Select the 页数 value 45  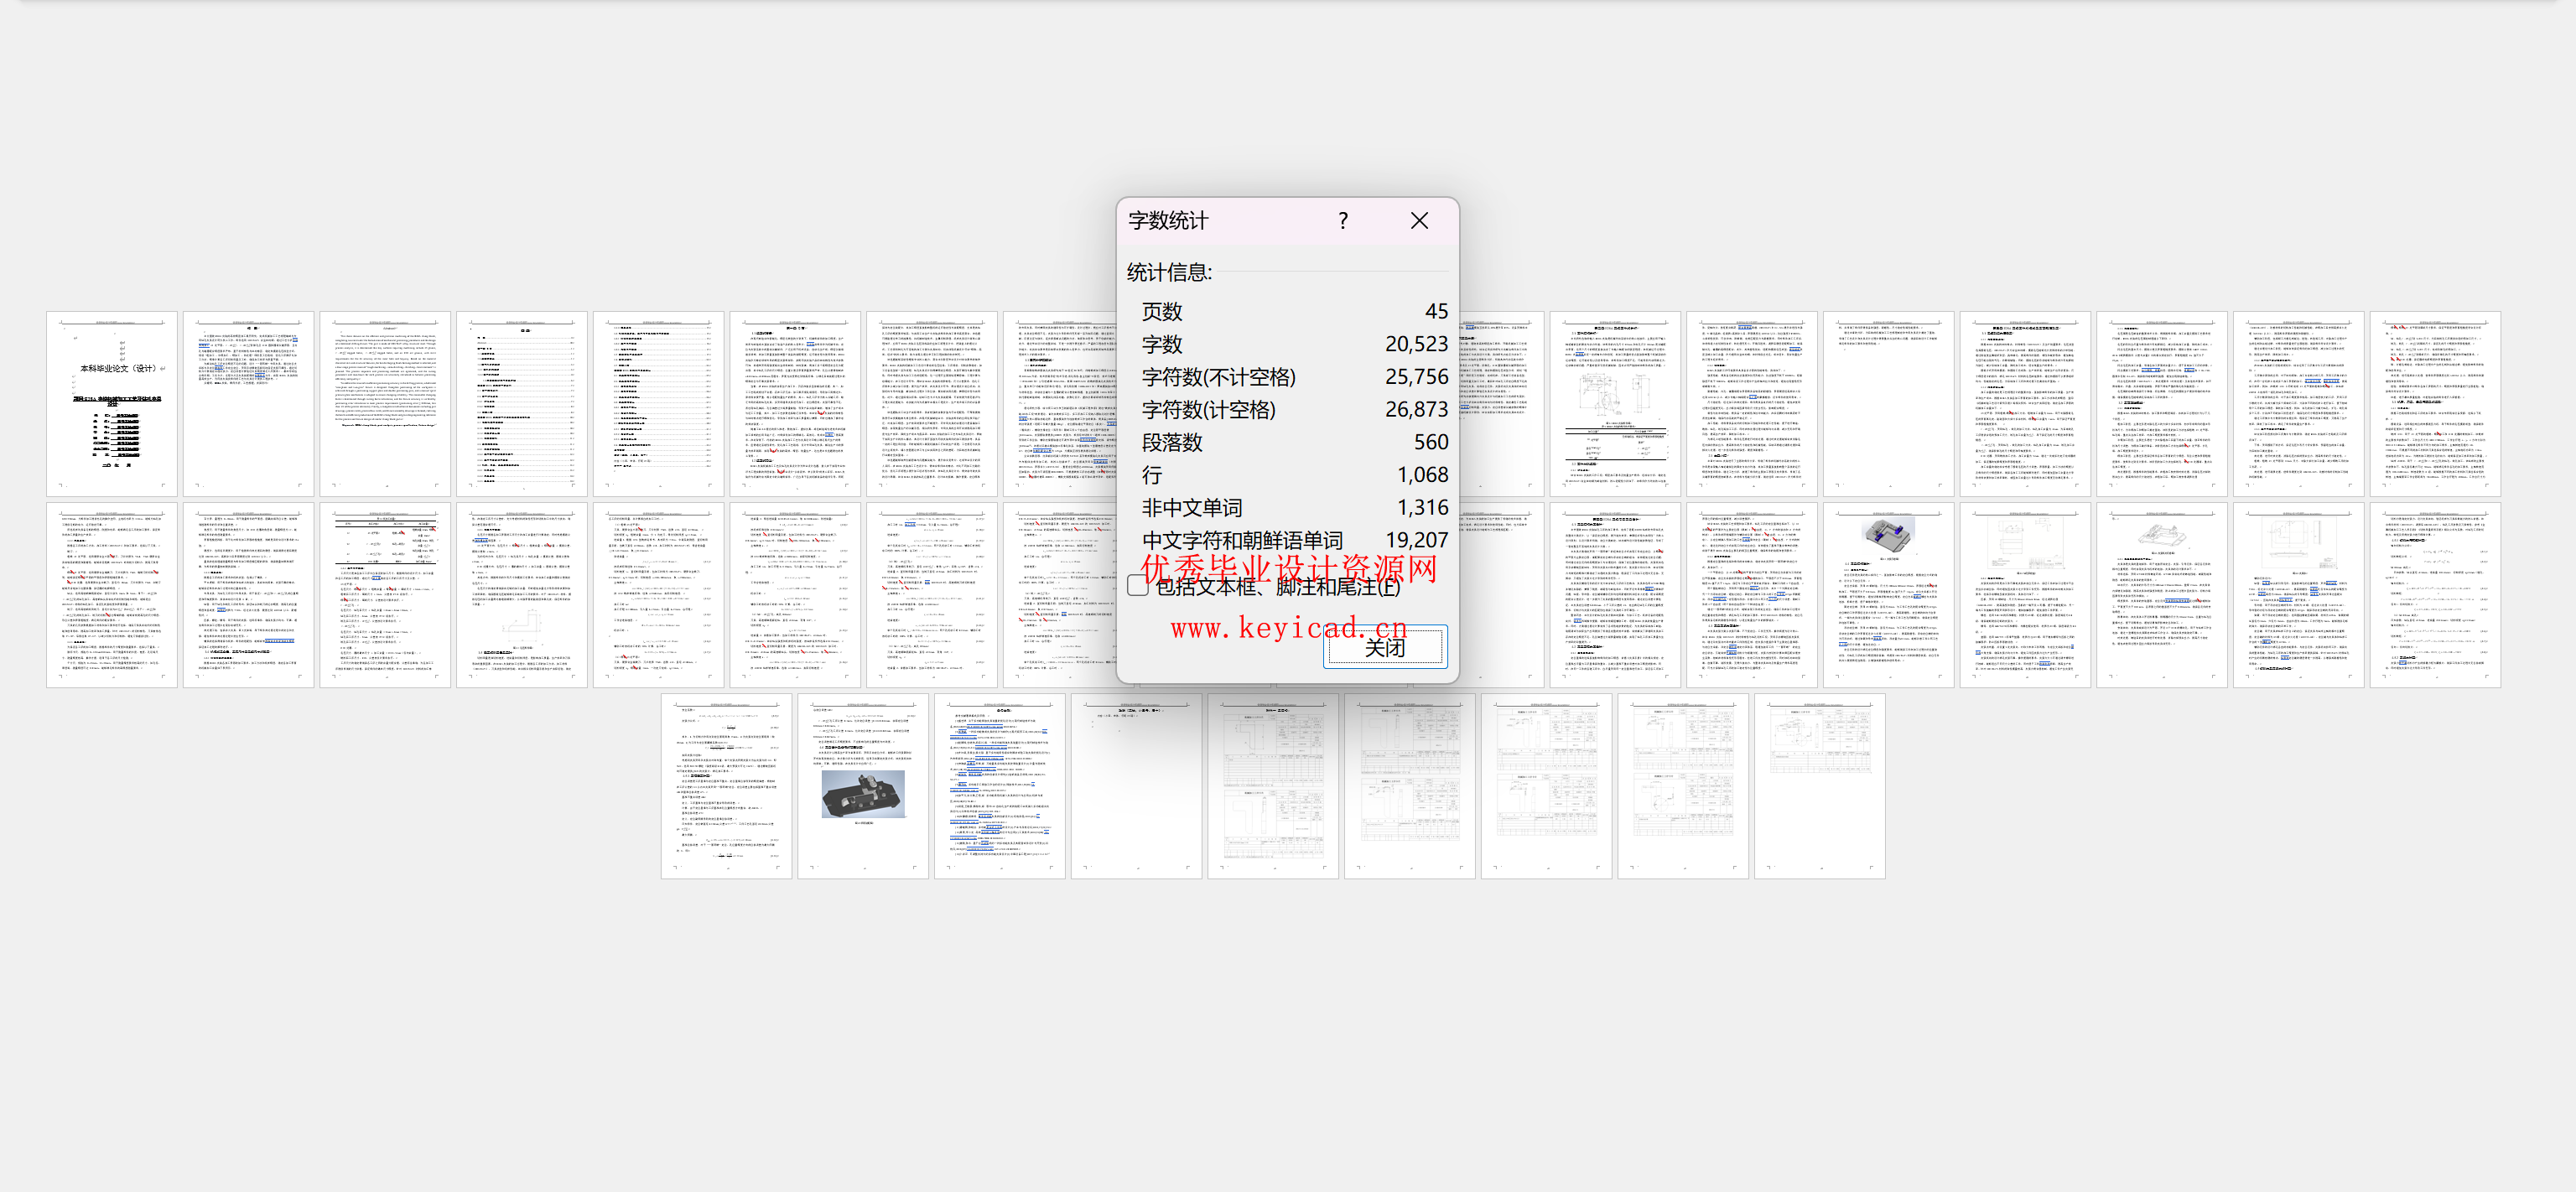click(1436, 311)
